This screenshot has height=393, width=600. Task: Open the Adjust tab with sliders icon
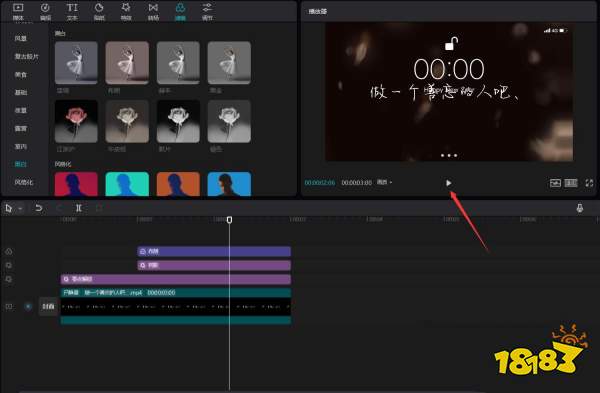click(x=207, y=11)
